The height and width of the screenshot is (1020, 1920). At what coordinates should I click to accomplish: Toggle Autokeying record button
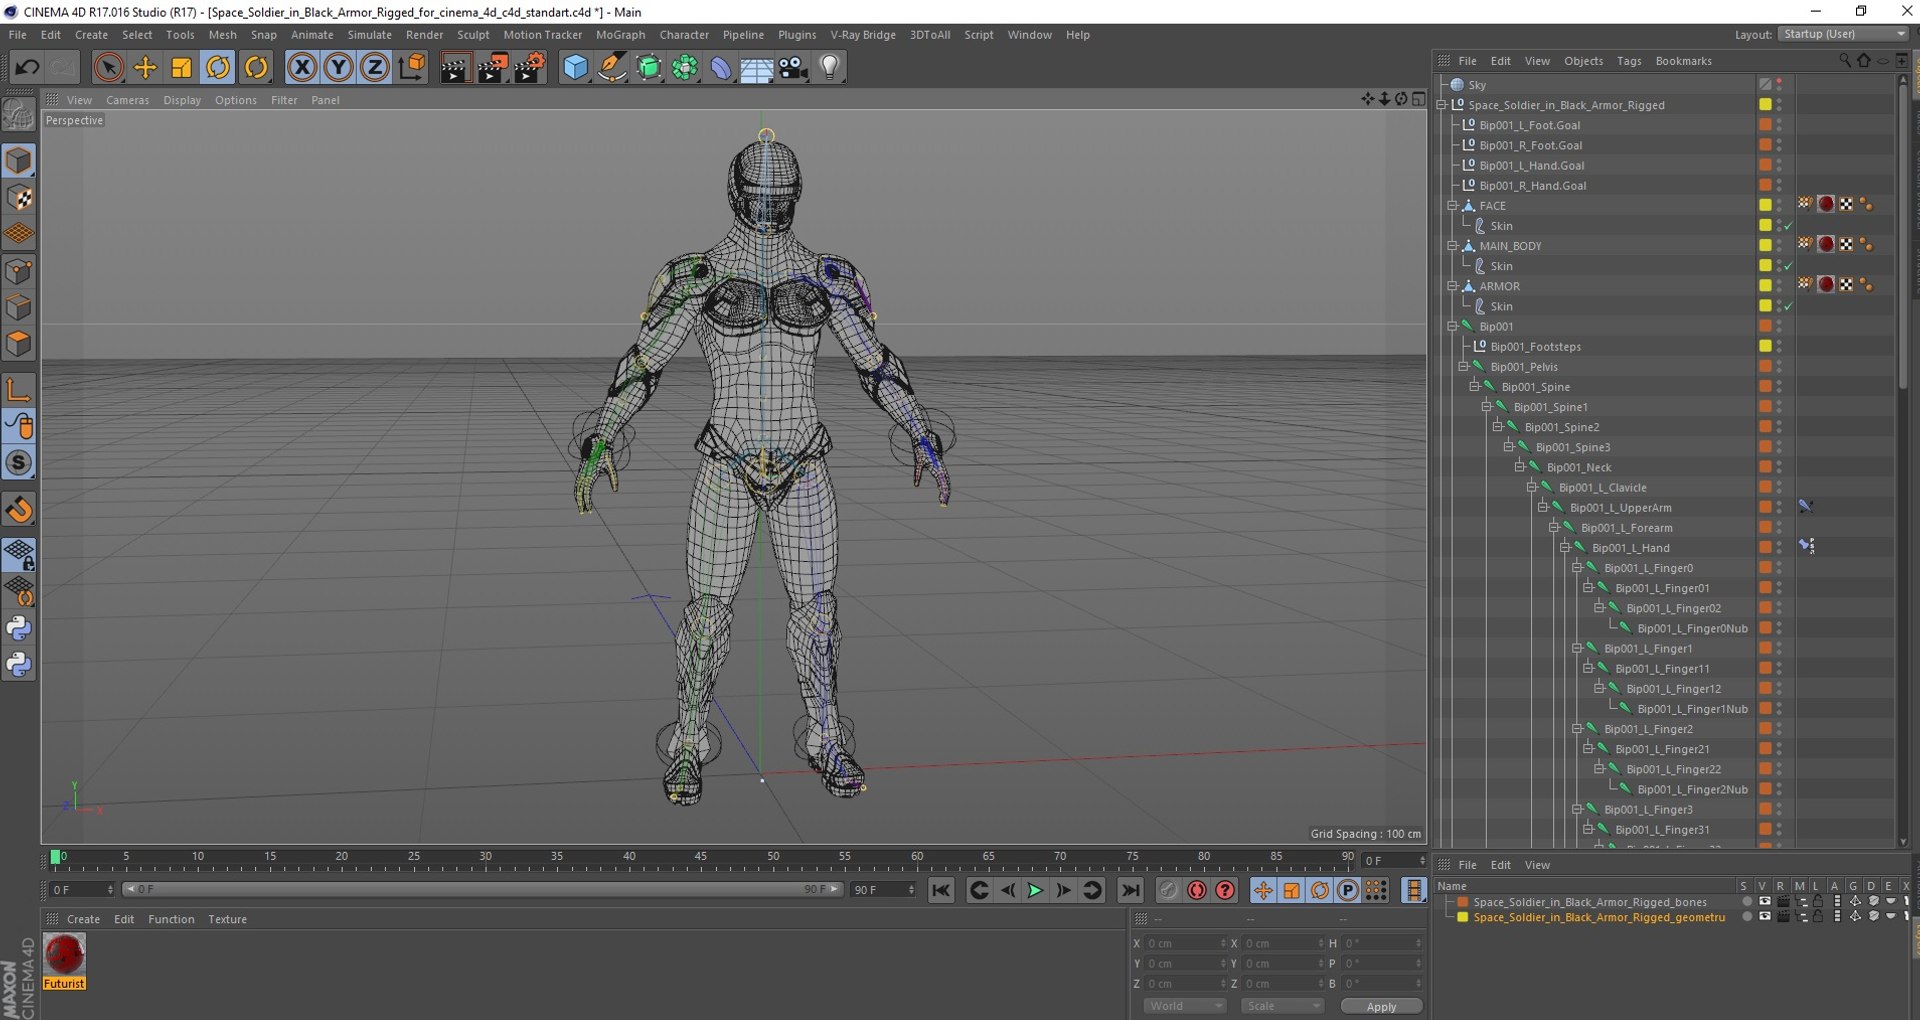tap(1197, 890)
